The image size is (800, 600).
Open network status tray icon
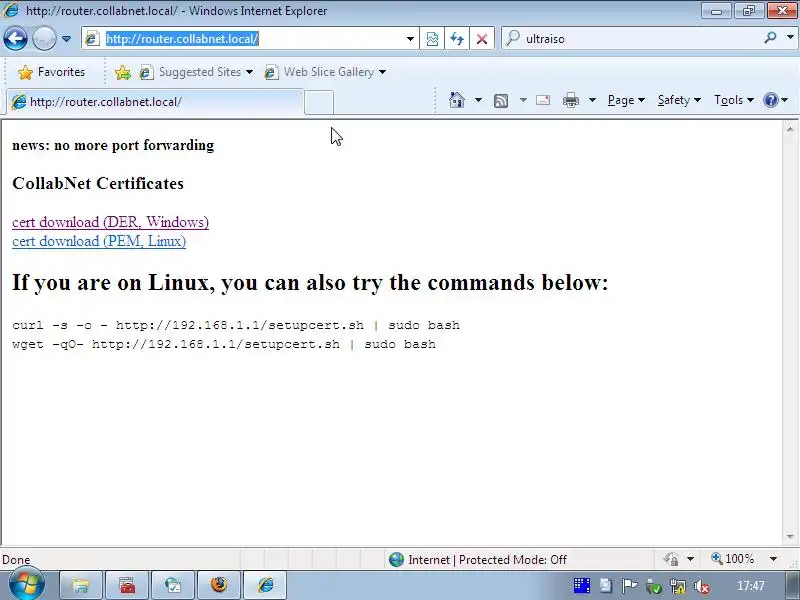pos(678,586)
